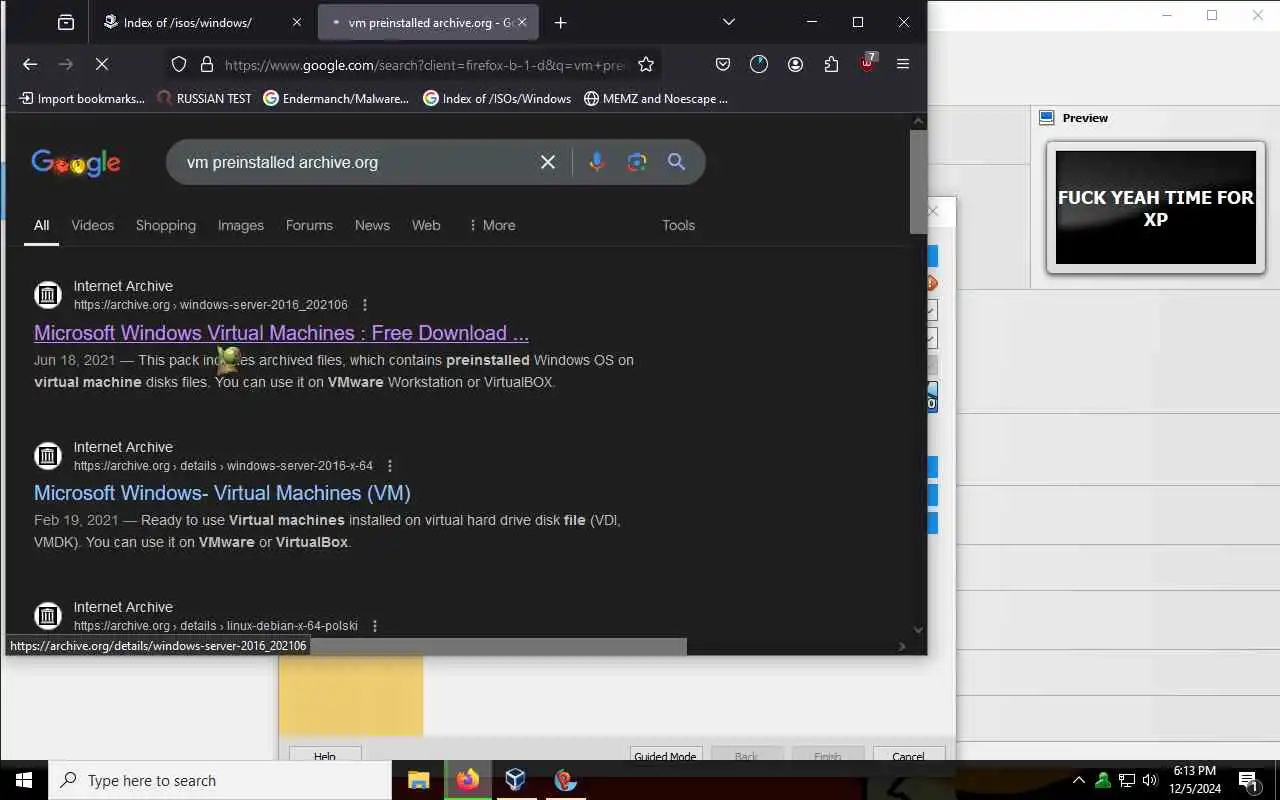Image resolution: width=1280 pixels, height=800 pixels.
Task: Click the network tray icon
Action: pos(1127,781)
